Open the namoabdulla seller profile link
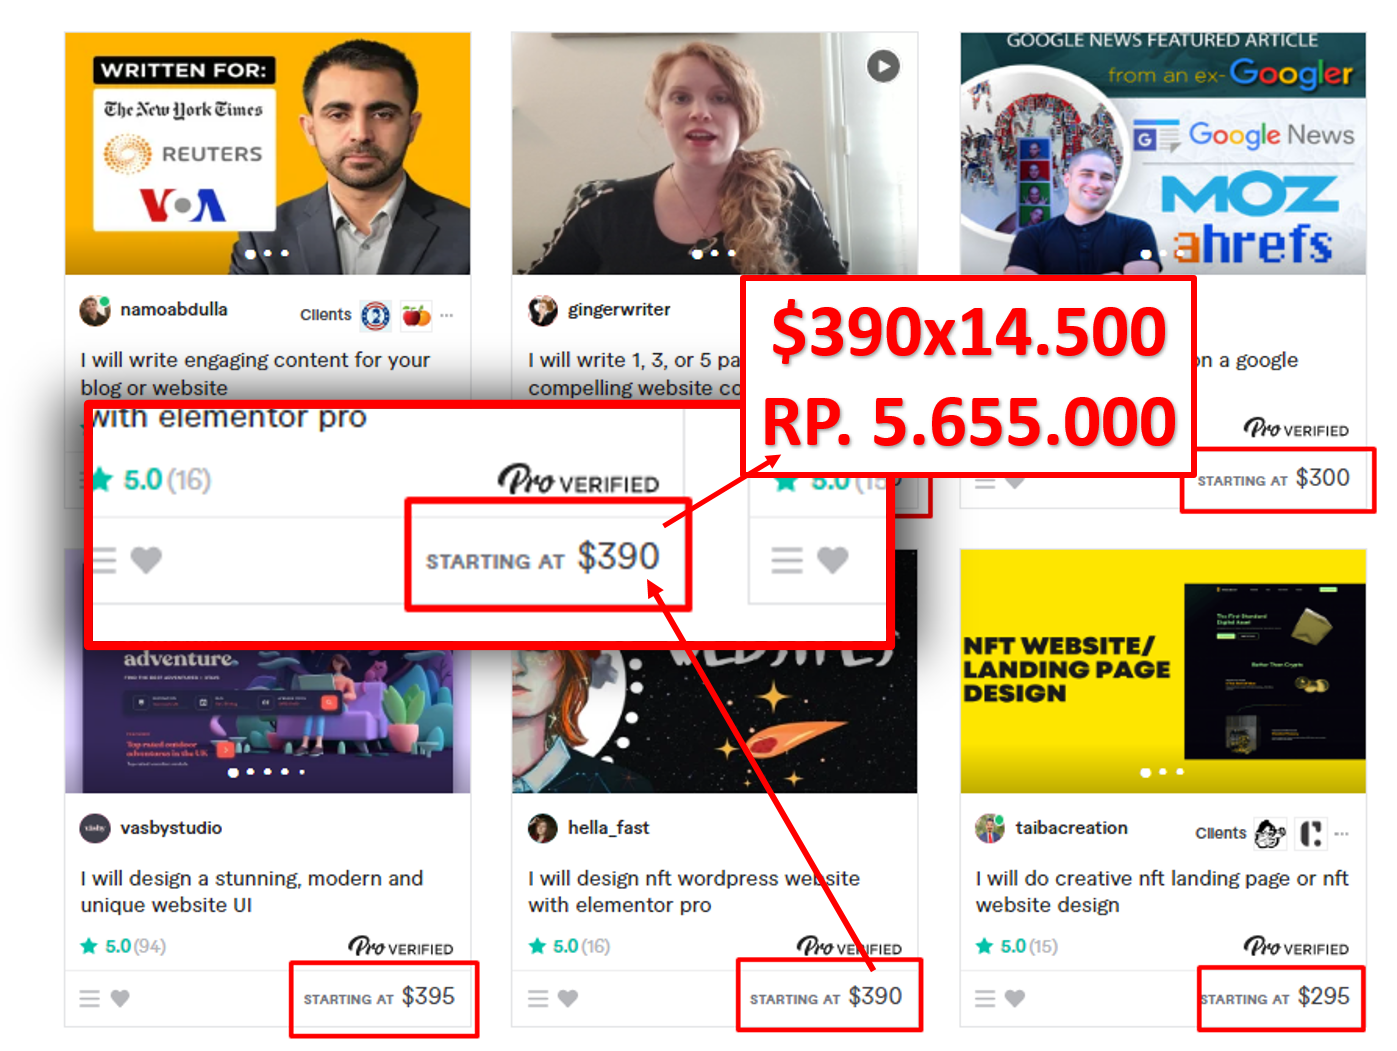1397x1051 pixels. pos(174,310)
